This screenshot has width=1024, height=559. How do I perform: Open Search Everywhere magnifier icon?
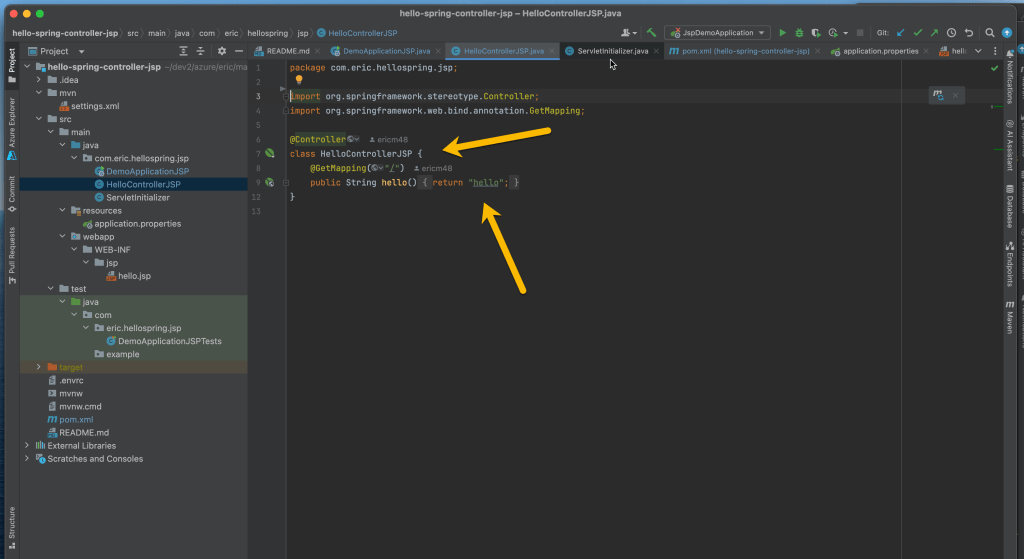tap(989, 33)
